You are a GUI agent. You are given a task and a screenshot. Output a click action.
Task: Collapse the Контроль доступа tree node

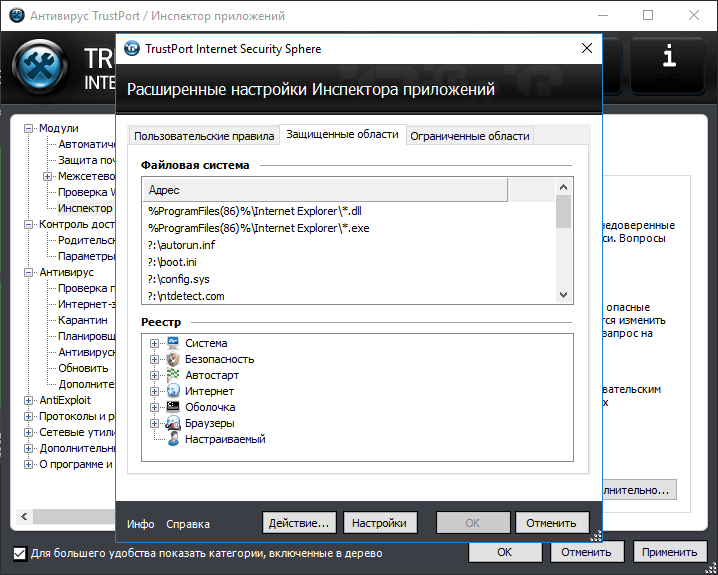click(28, 224)
